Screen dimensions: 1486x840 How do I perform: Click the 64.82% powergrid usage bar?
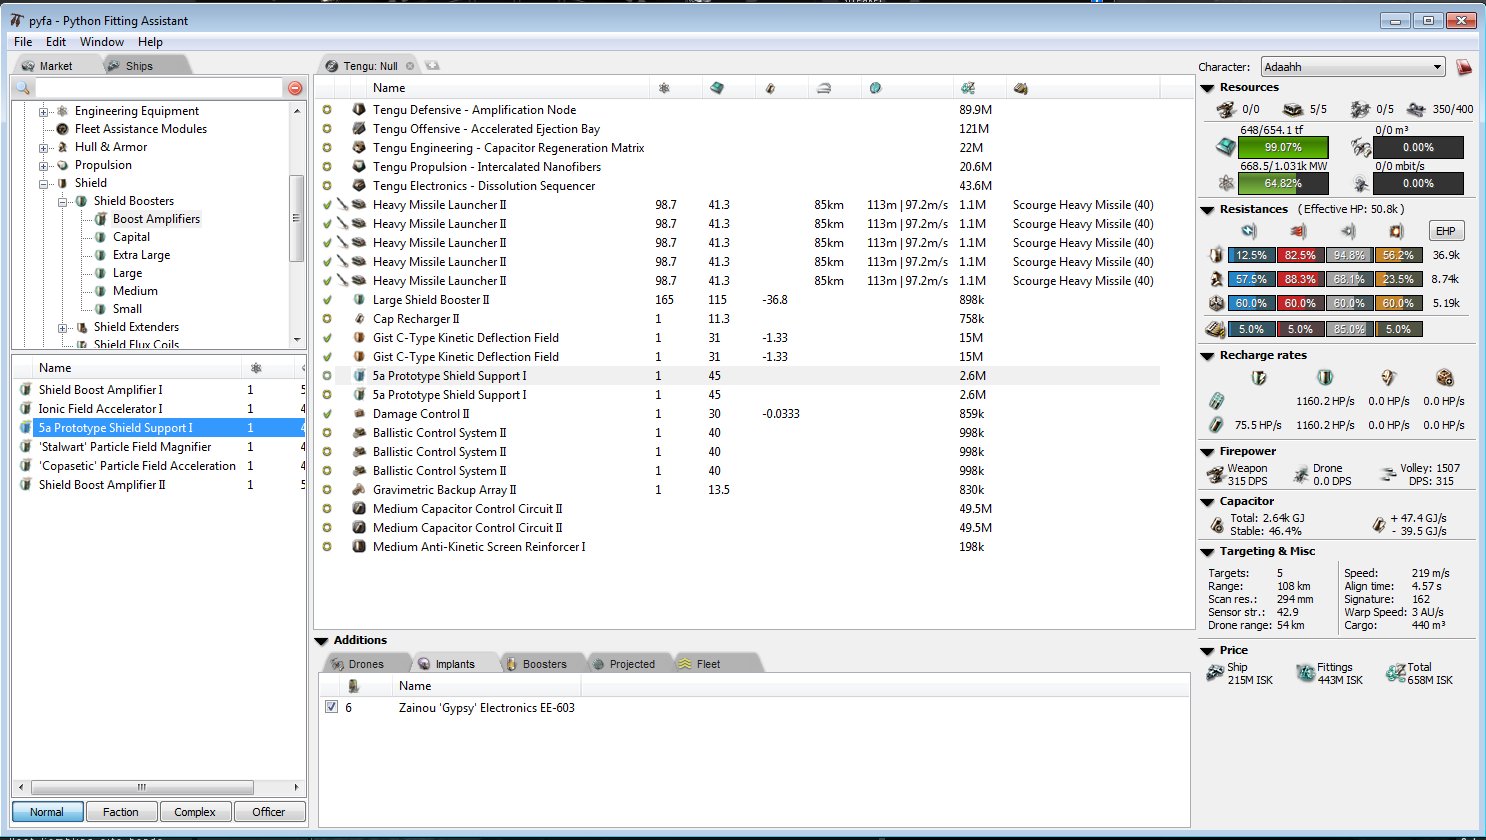coord(1283,183)
